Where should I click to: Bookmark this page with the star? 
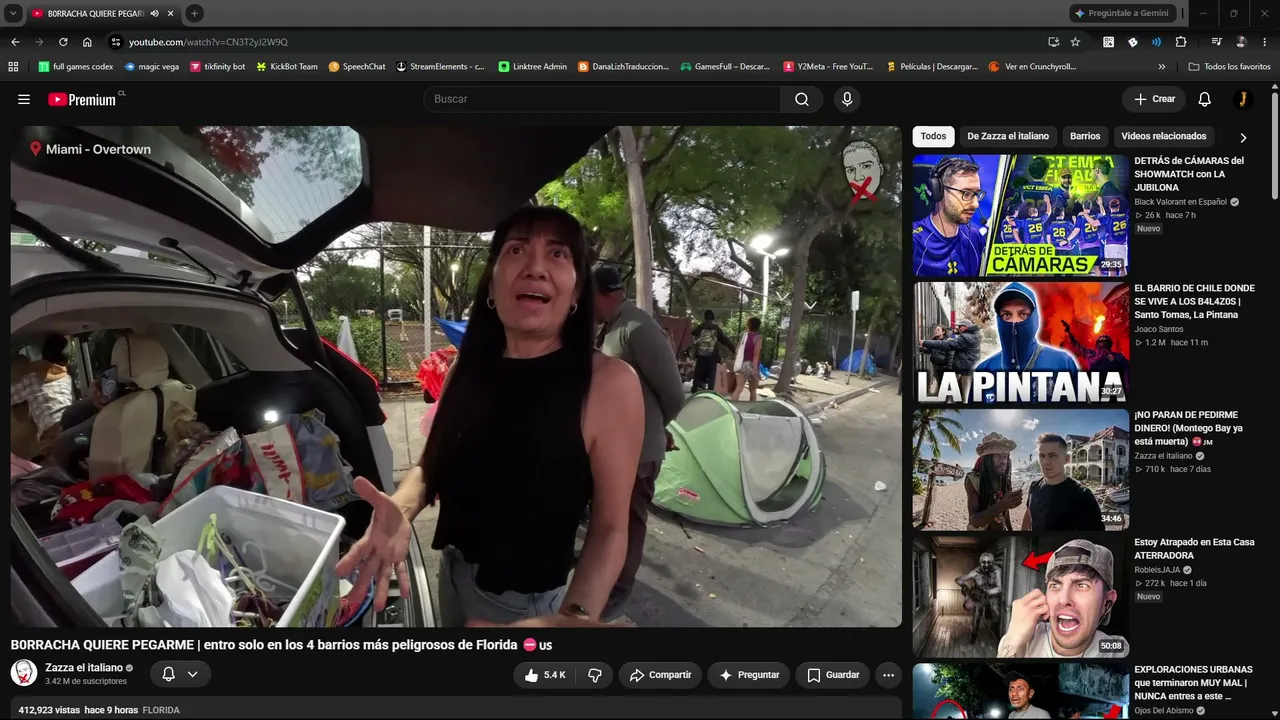click(x=1075, y=42)
